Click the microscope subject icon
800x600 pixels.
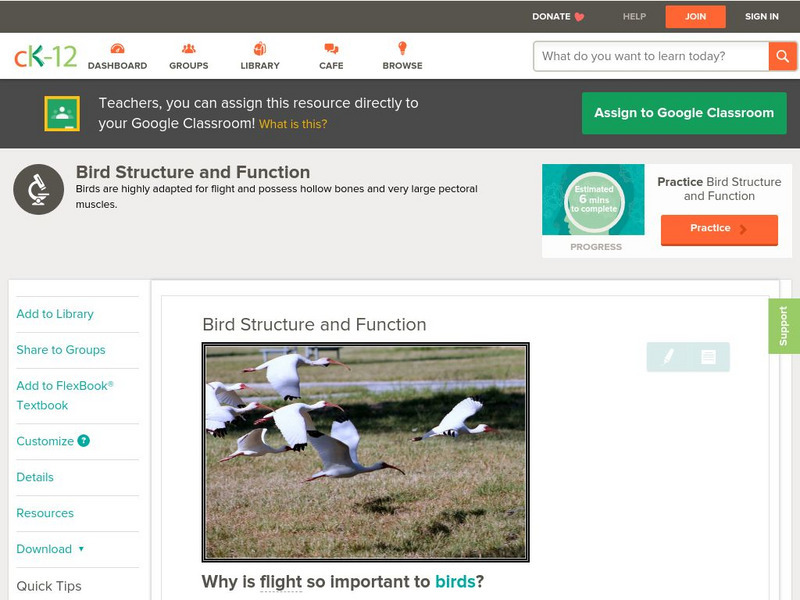39,189
